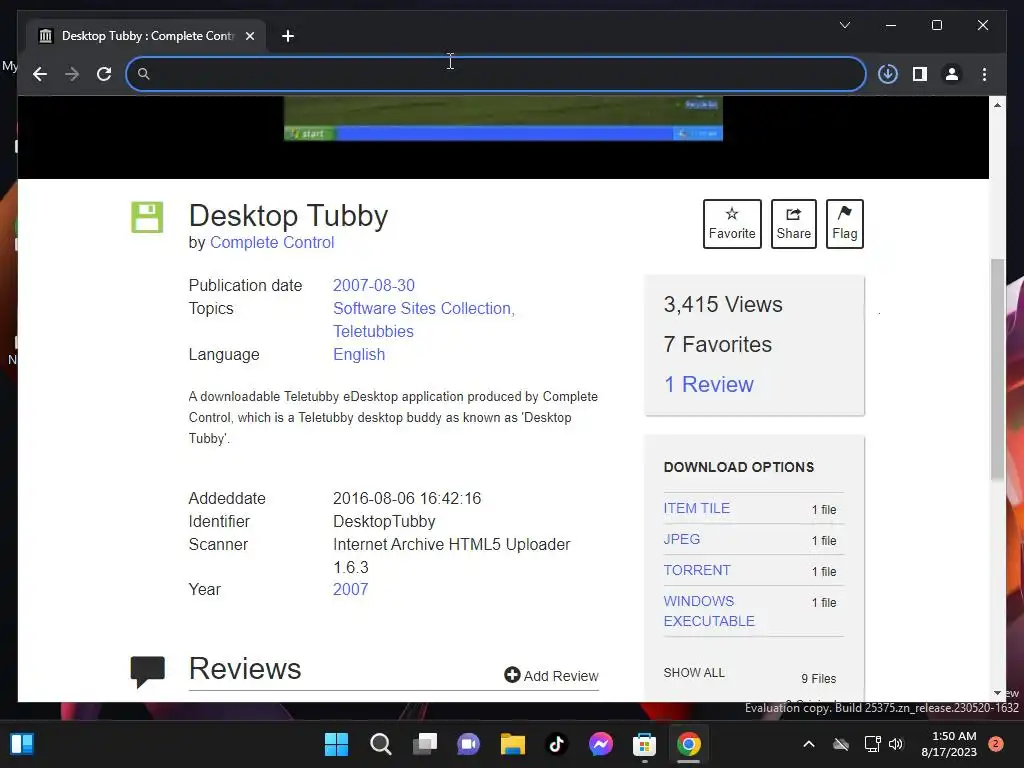Select the Desktop Tubby tab

point(147,36)
